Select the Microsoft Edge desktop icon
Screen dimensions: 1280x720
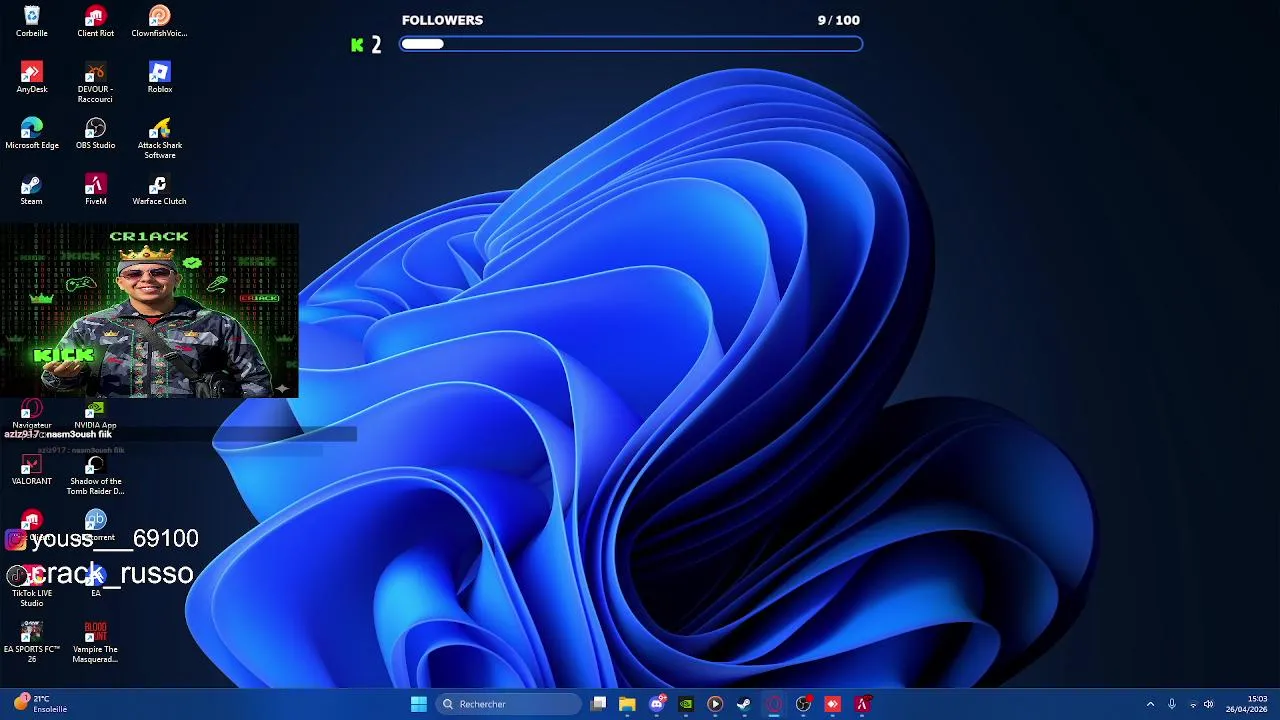pyautogui.click(x=31, y=133)
